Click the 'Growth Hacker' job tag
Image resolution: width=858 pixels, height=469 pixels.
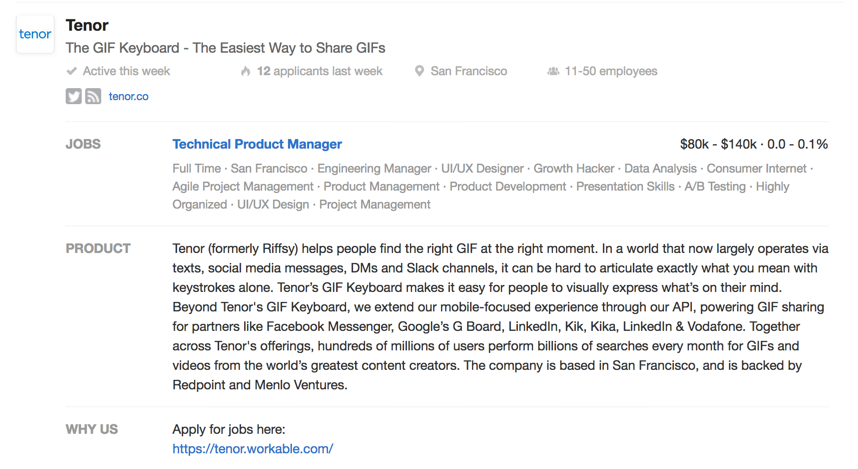[574, 169]
